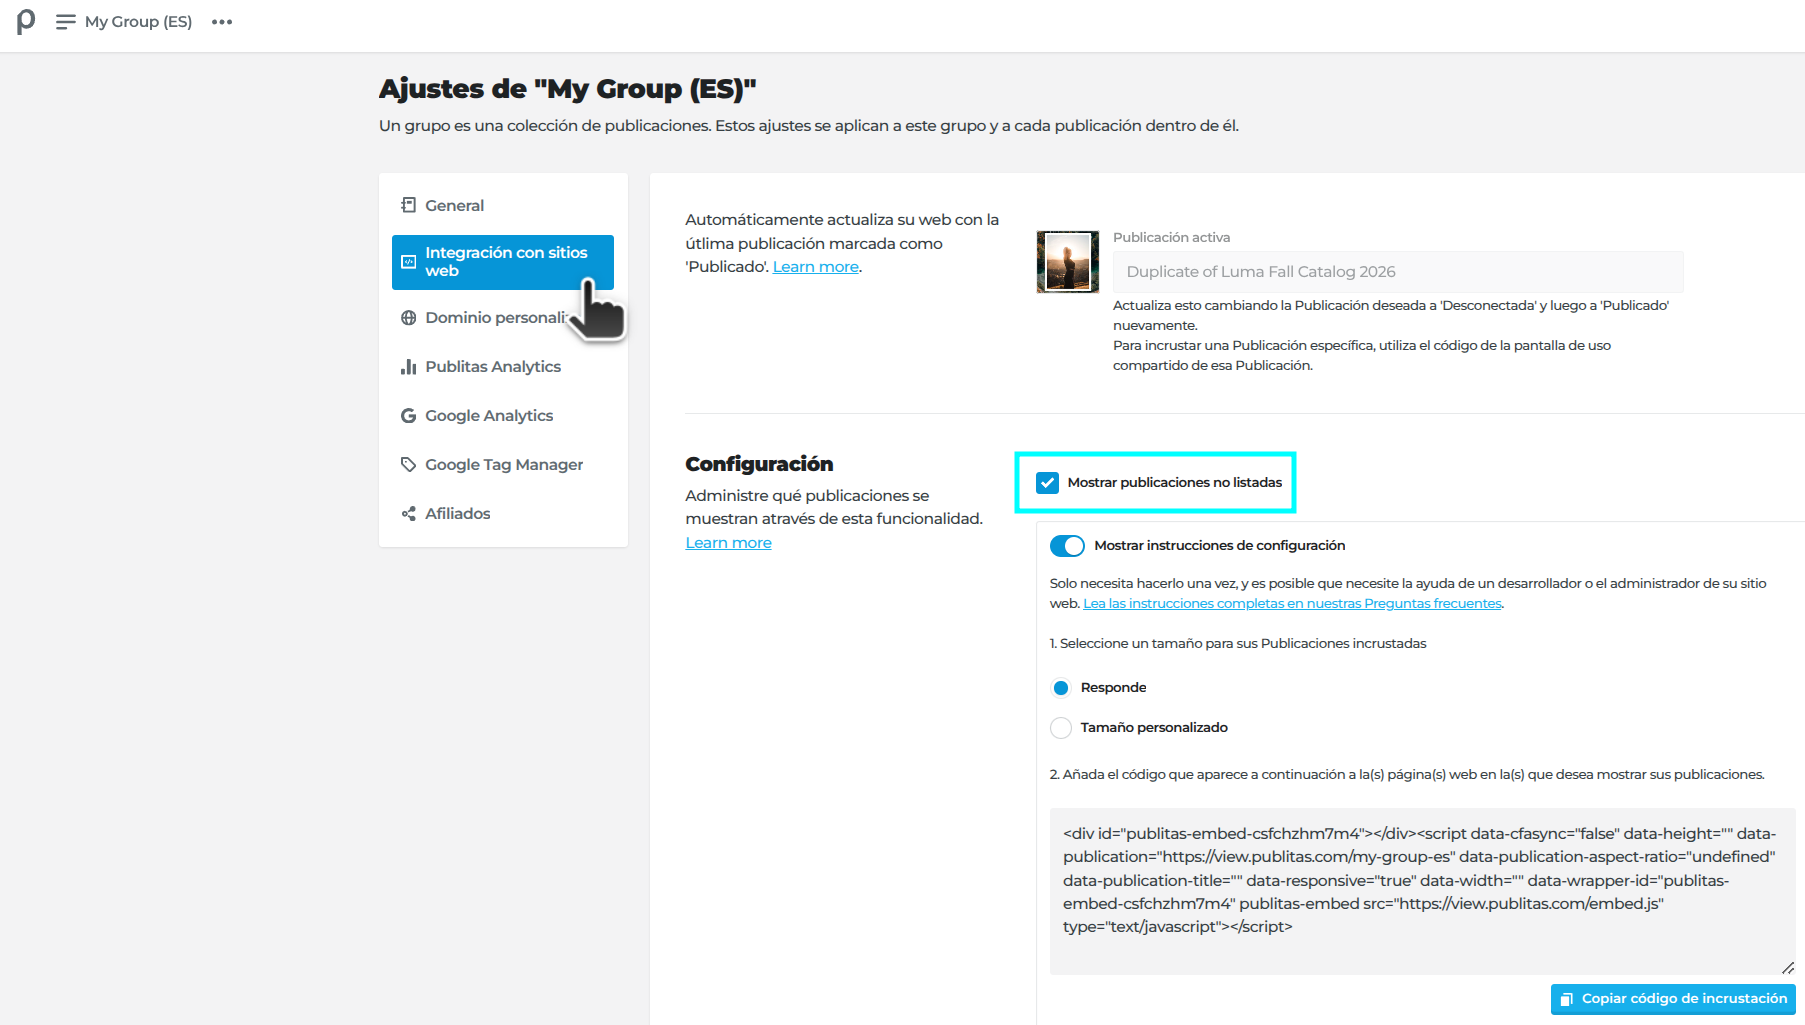Follow the Learn more link after 'Publicado'

click(816, 267)
